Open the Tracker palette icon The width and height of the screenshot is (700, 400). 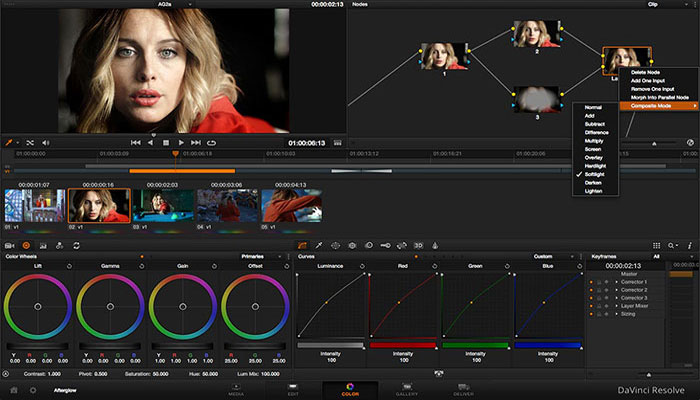[x=352, y=246]
